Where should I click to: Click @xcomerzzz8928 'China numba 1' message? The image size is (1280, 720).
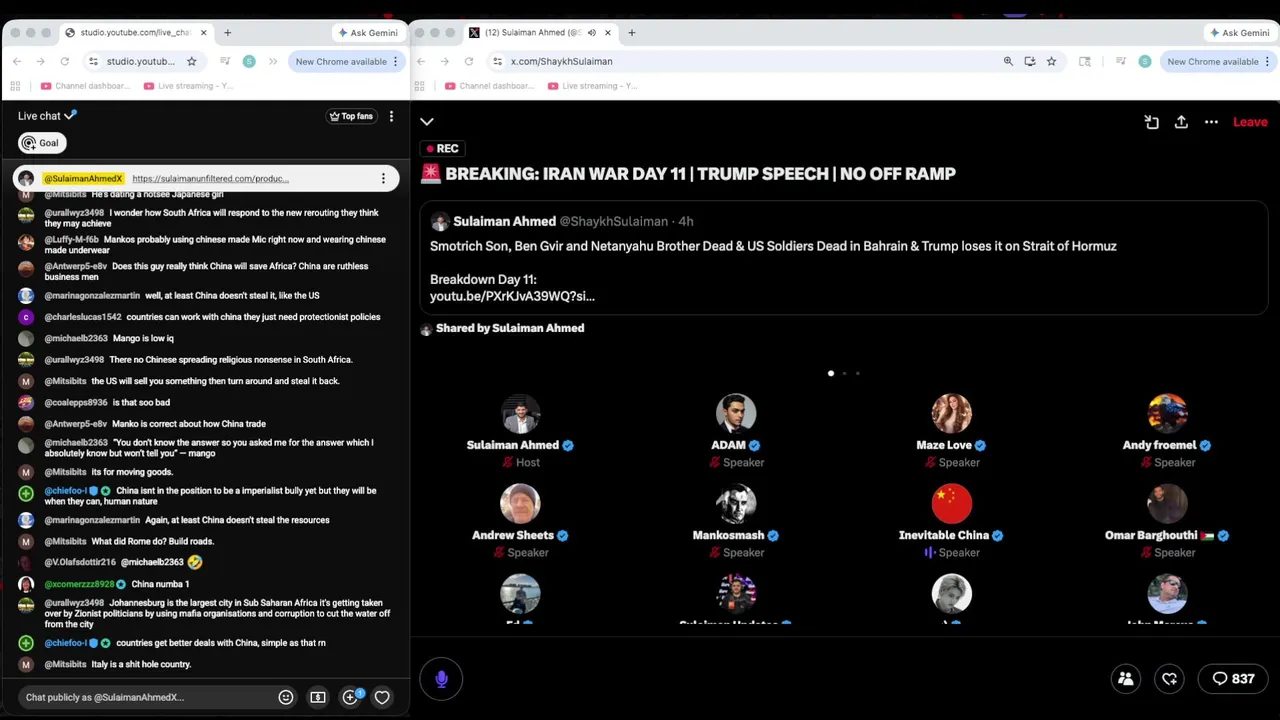point(160,584)
